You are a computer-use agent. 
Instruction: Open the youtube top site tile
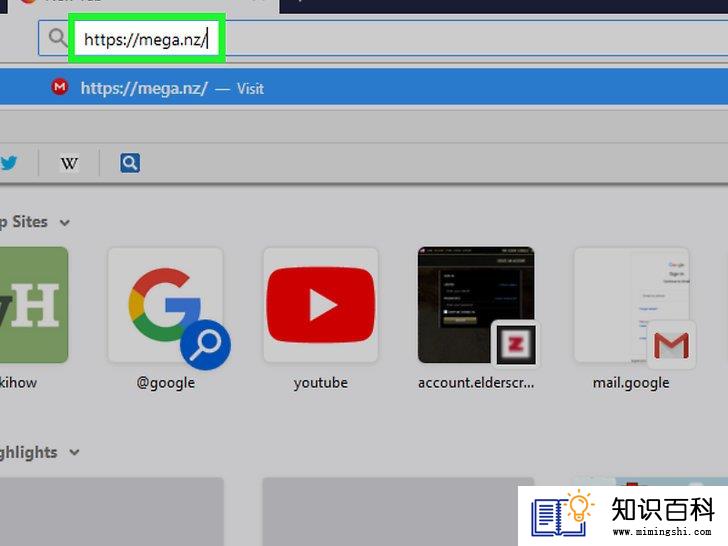(x=320, y=305)
